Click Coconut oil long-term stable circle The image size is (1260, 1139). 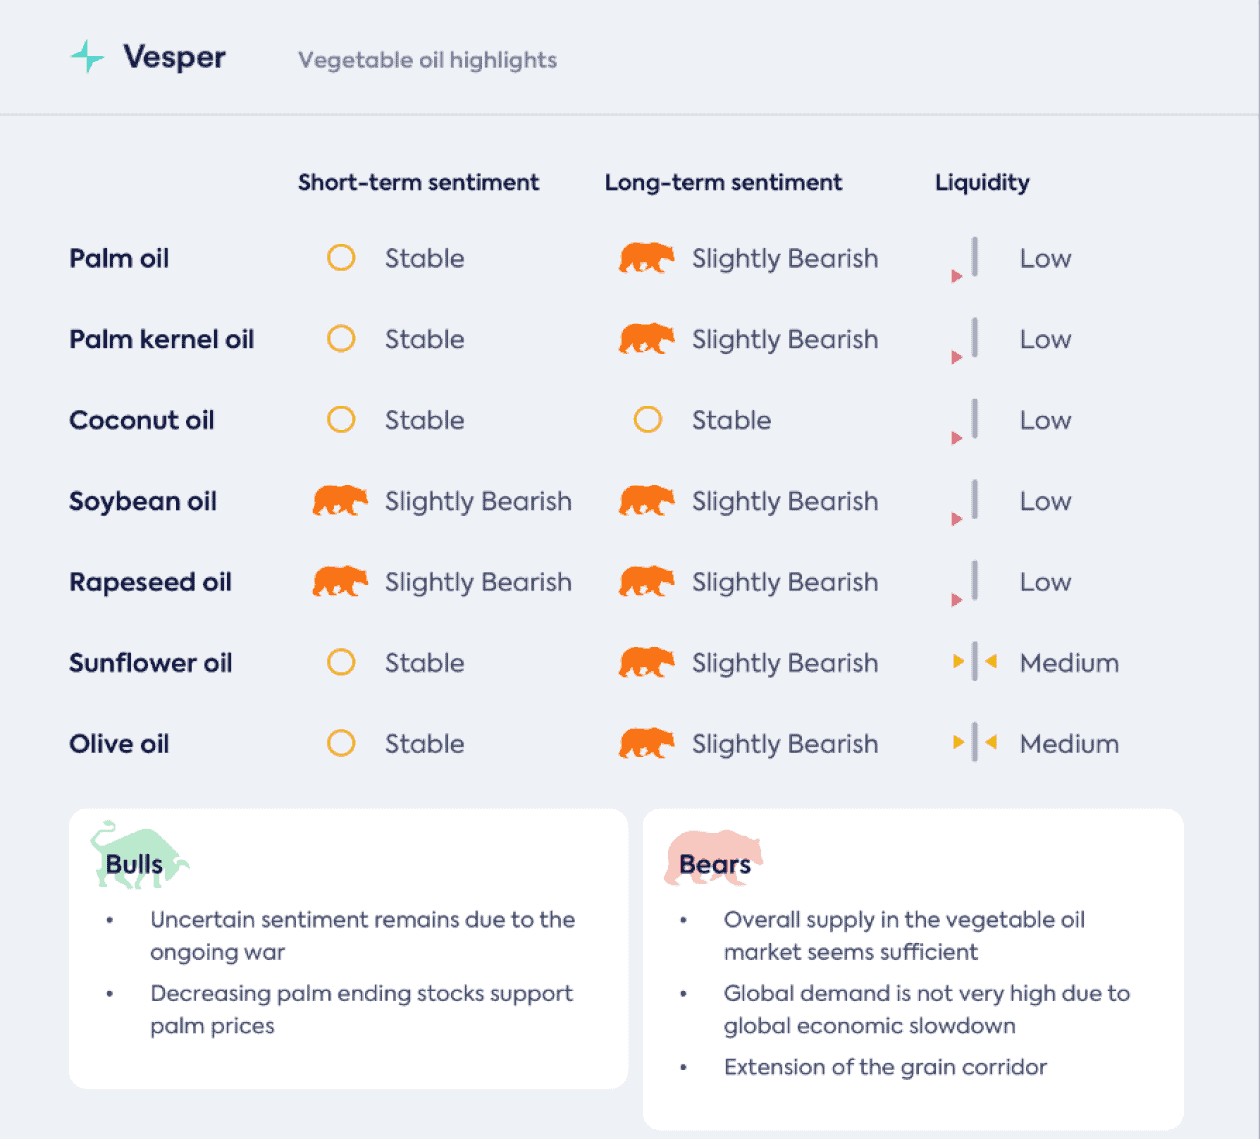click(648, 420)
